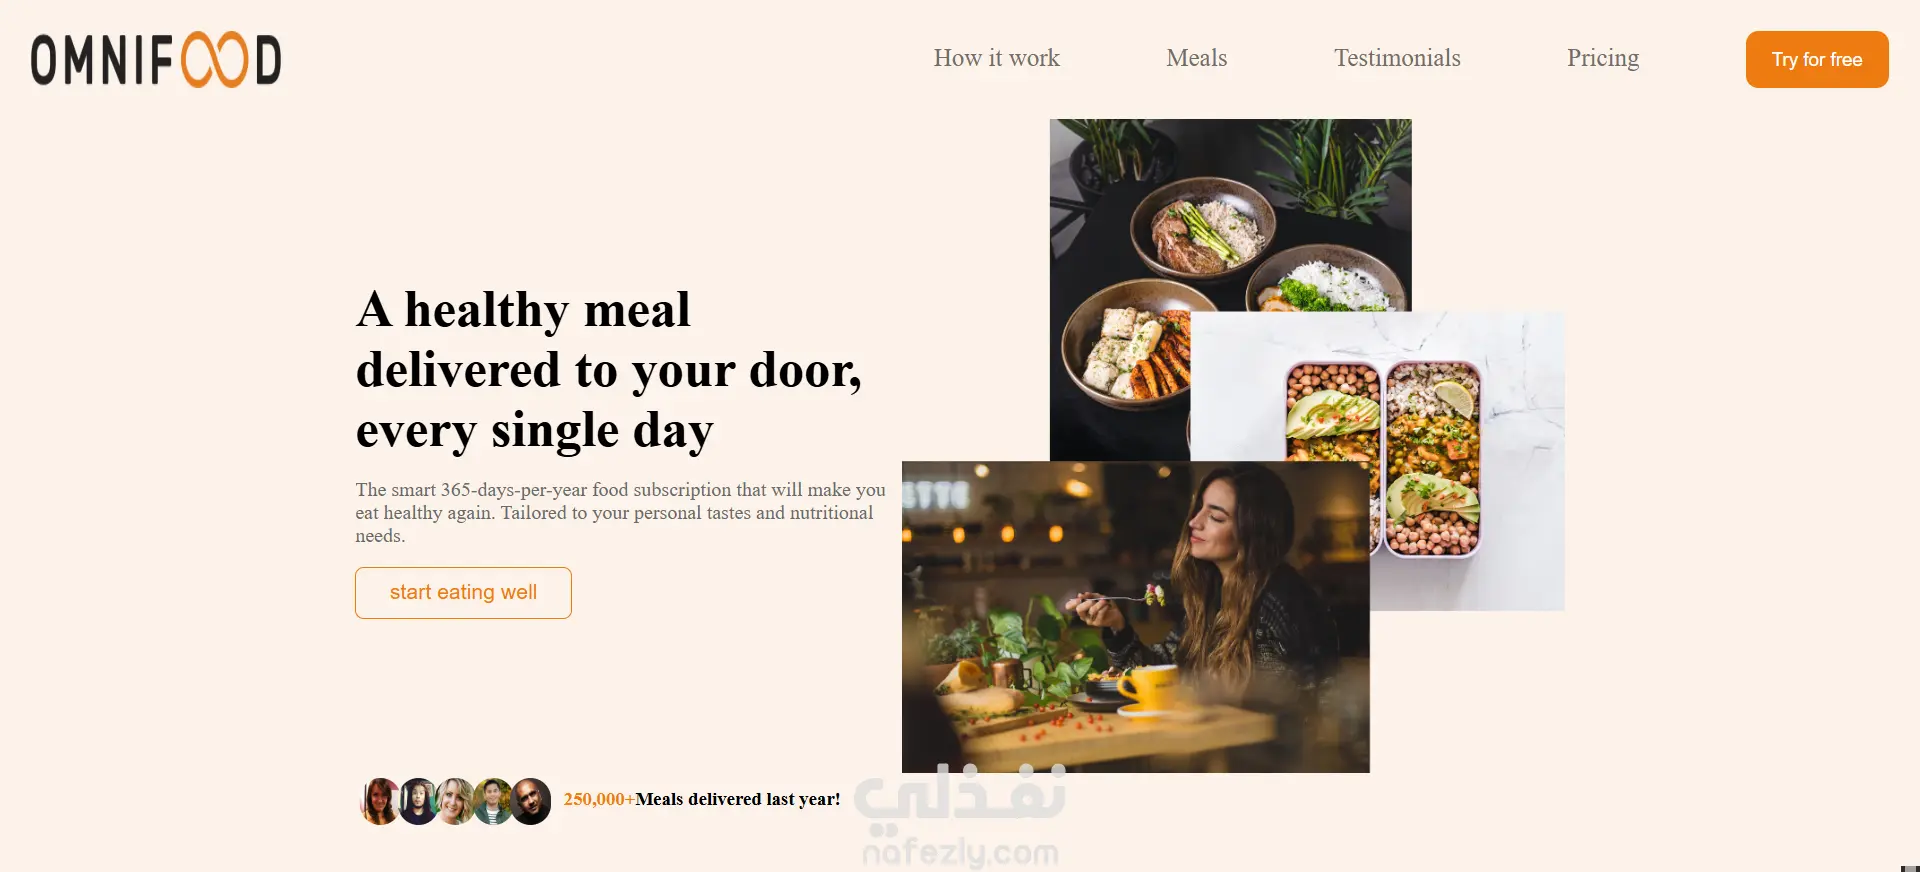The width and height of the screenshot is (1920, 872).
Task: Select the Pricing nav link
Action: tap(1603, 58)
